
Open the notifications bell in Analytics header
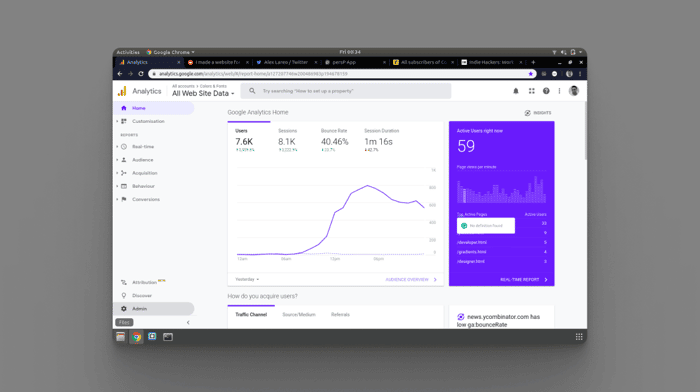tap(516, 91)
